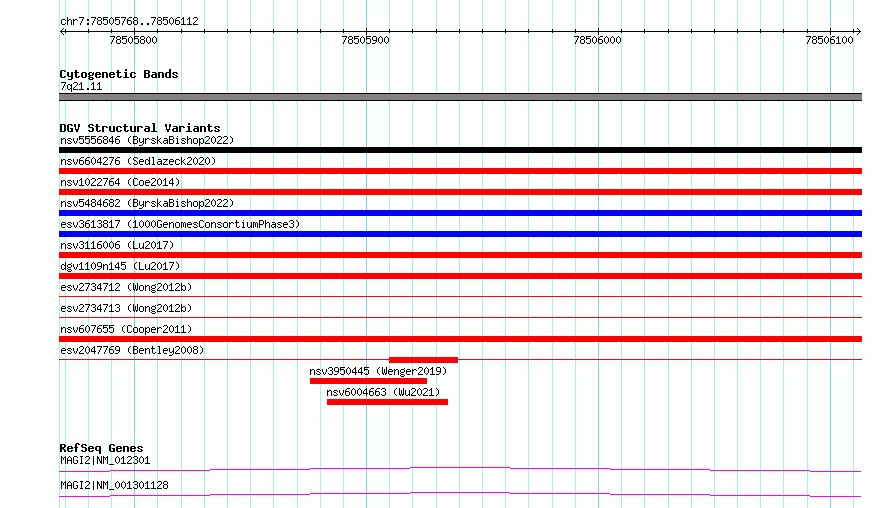Click the gray 7q21.11 cytogenetic band bar

460,97
